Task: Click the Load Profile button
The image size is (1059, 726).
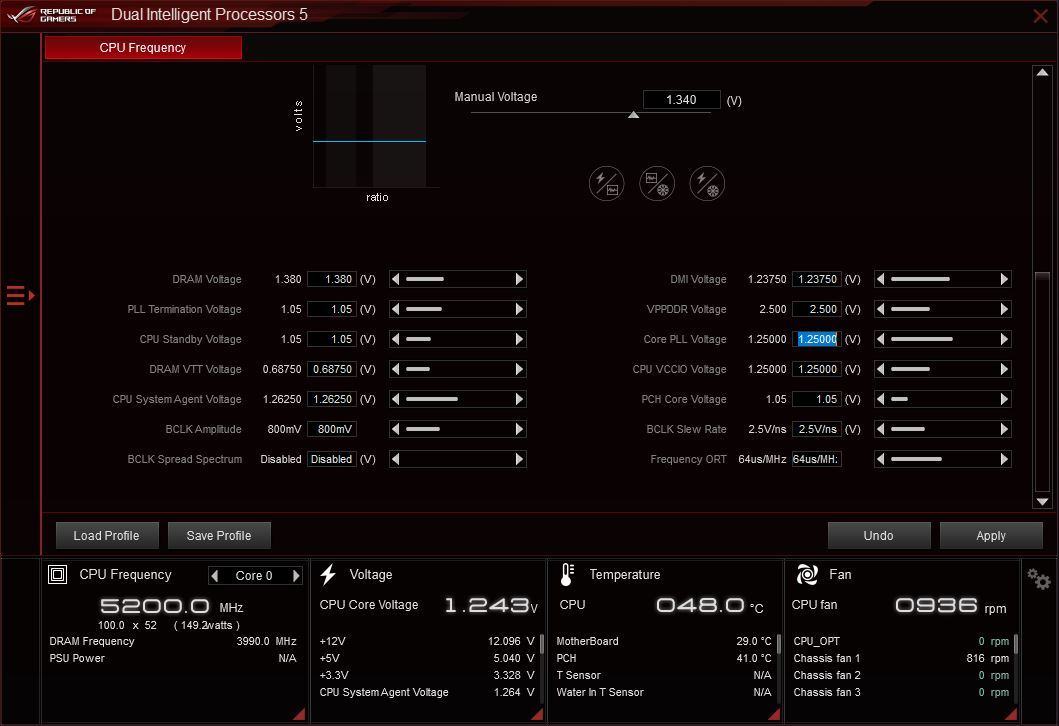Action: 107,536
